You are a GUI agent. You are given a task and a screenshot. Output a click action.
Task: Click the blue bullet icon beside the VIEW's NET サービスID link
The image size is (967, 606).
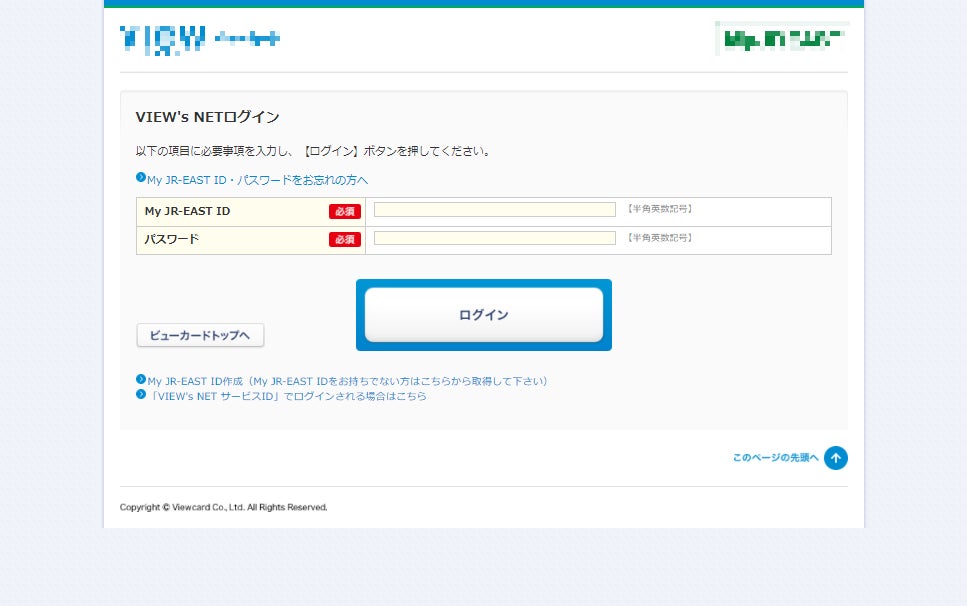click(141, 394)
